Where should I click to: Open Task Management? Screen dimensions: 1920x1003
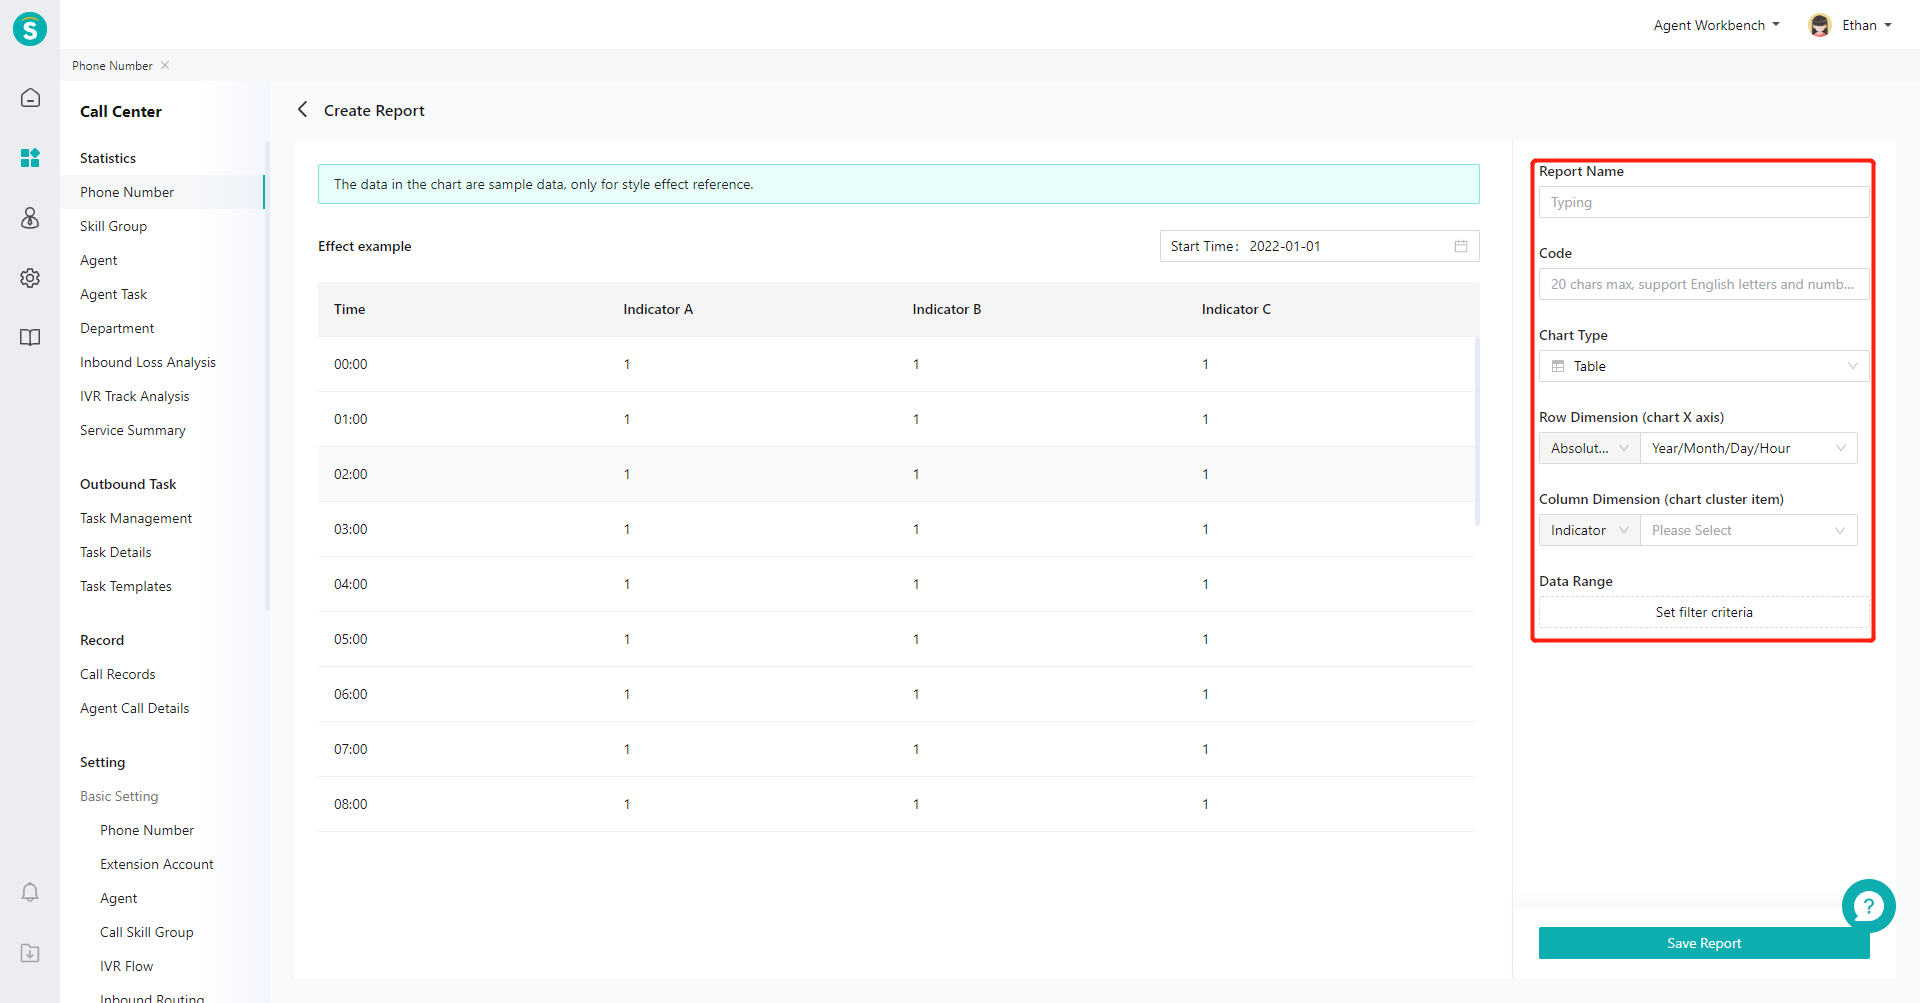[x=136, y=518]
